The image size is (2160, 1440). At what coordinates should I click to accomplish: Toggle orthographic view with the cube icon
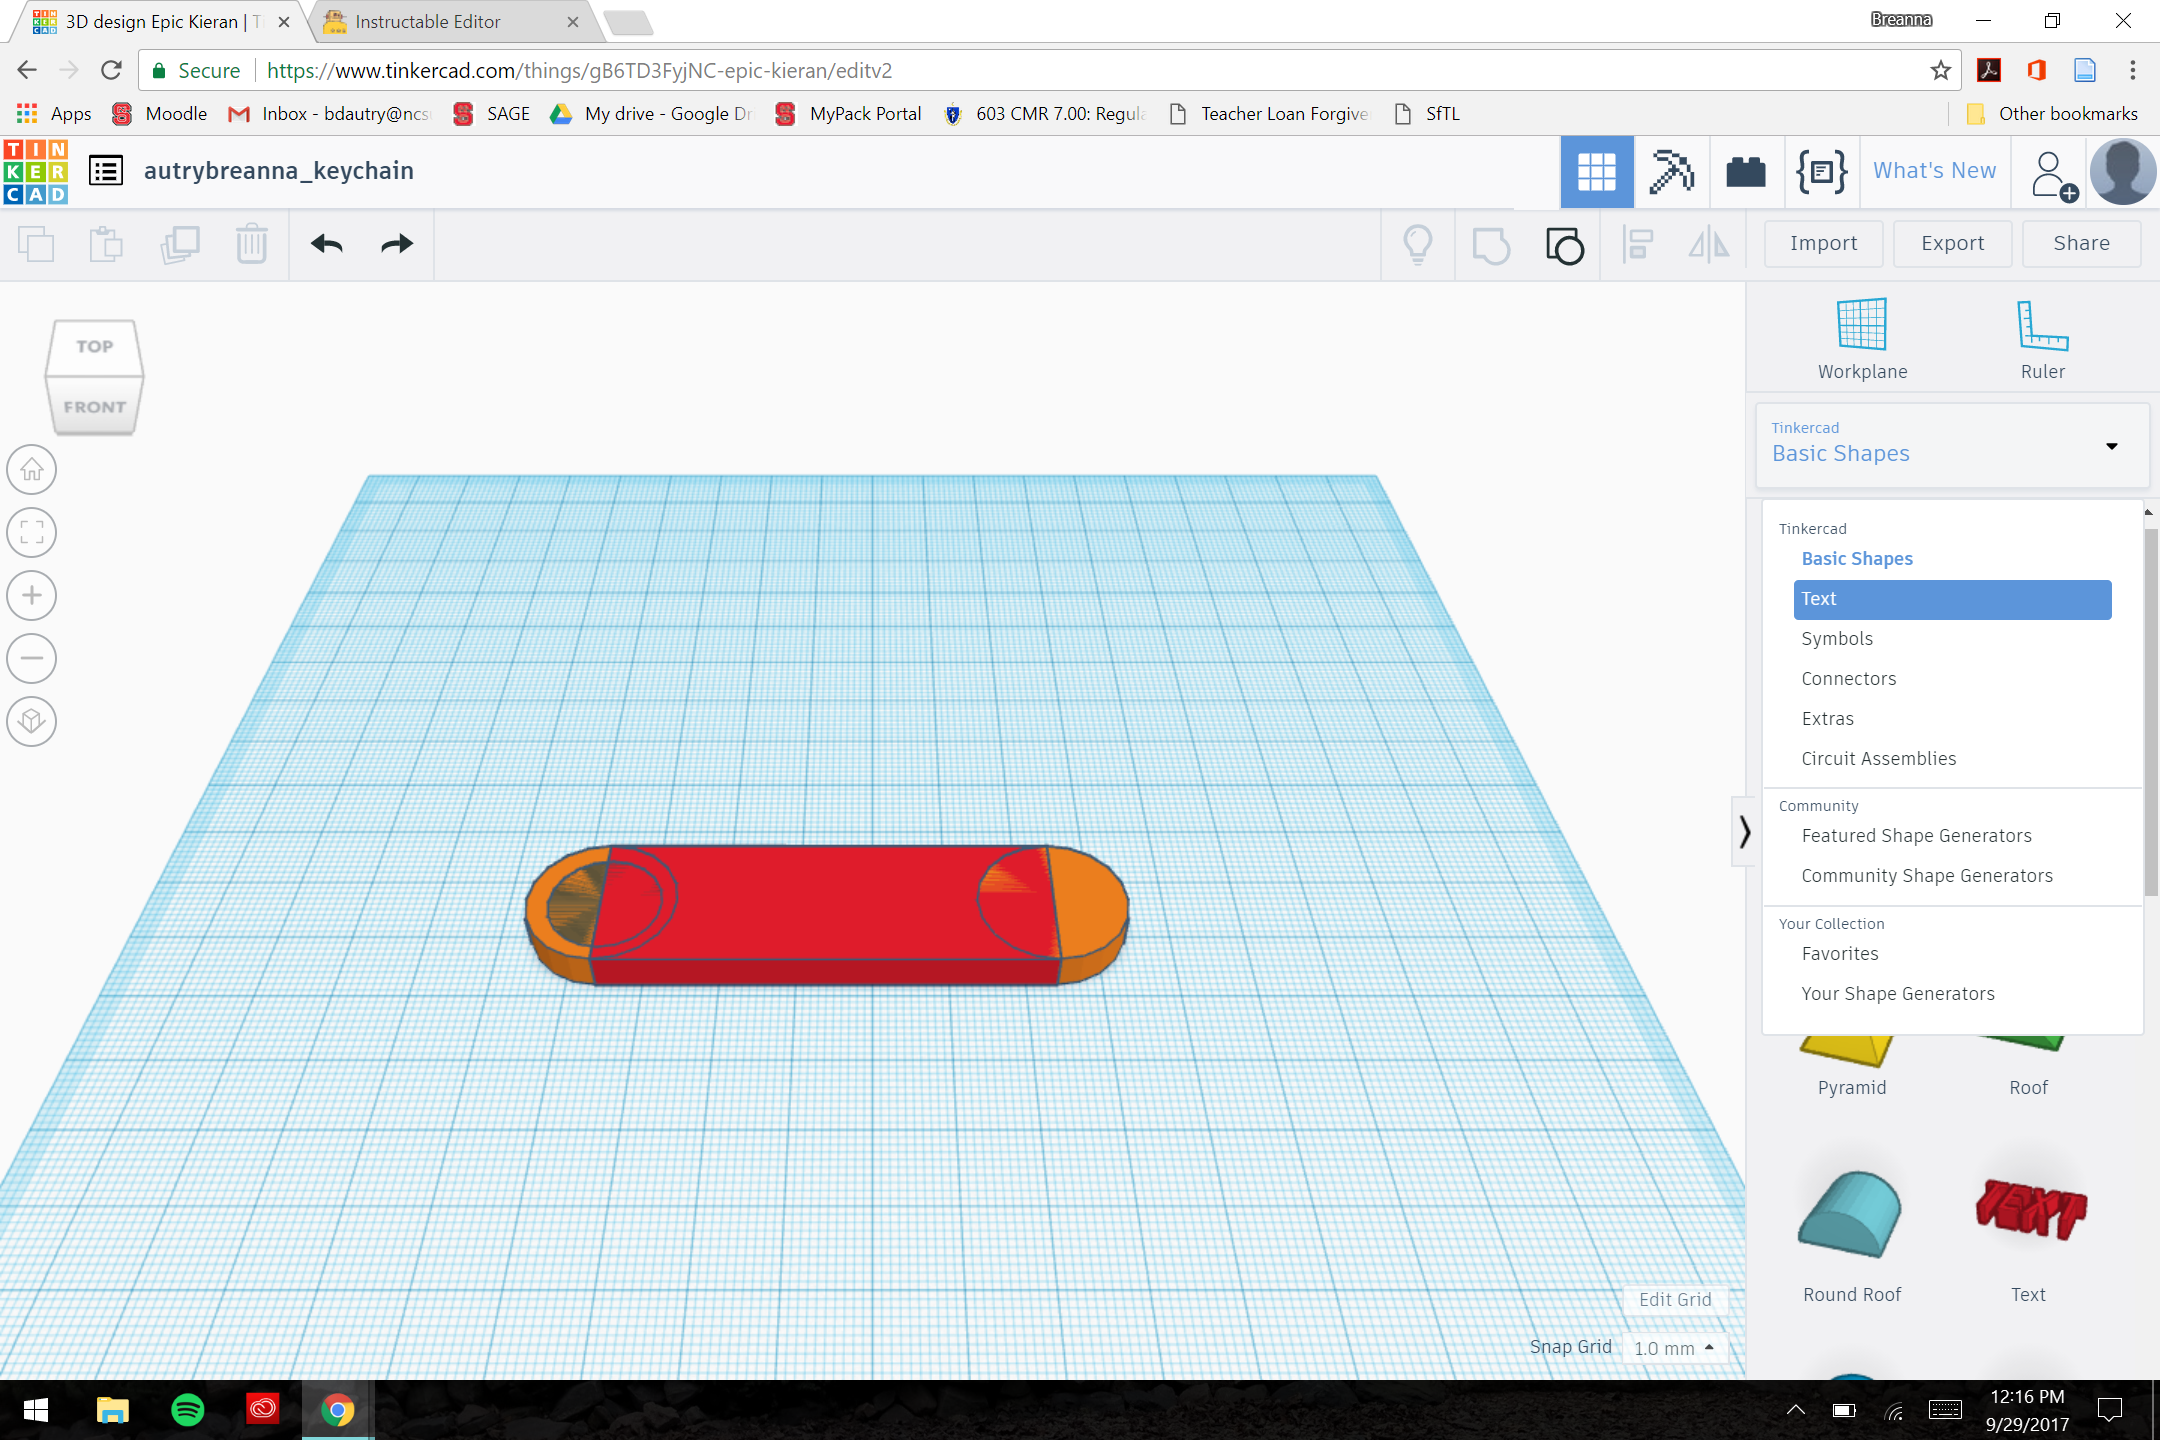coord(31,721)
